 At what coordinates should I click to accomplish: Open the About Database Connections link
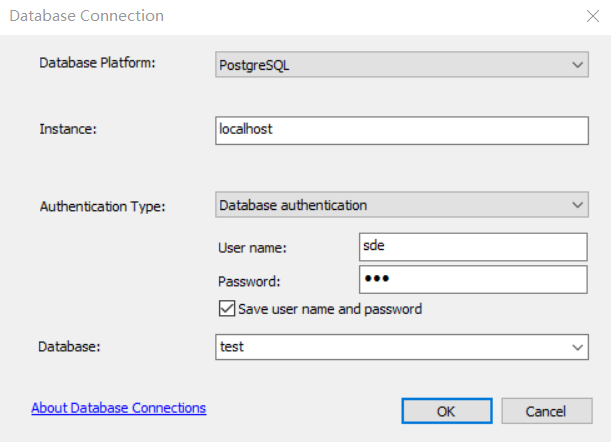coord(119,408)
